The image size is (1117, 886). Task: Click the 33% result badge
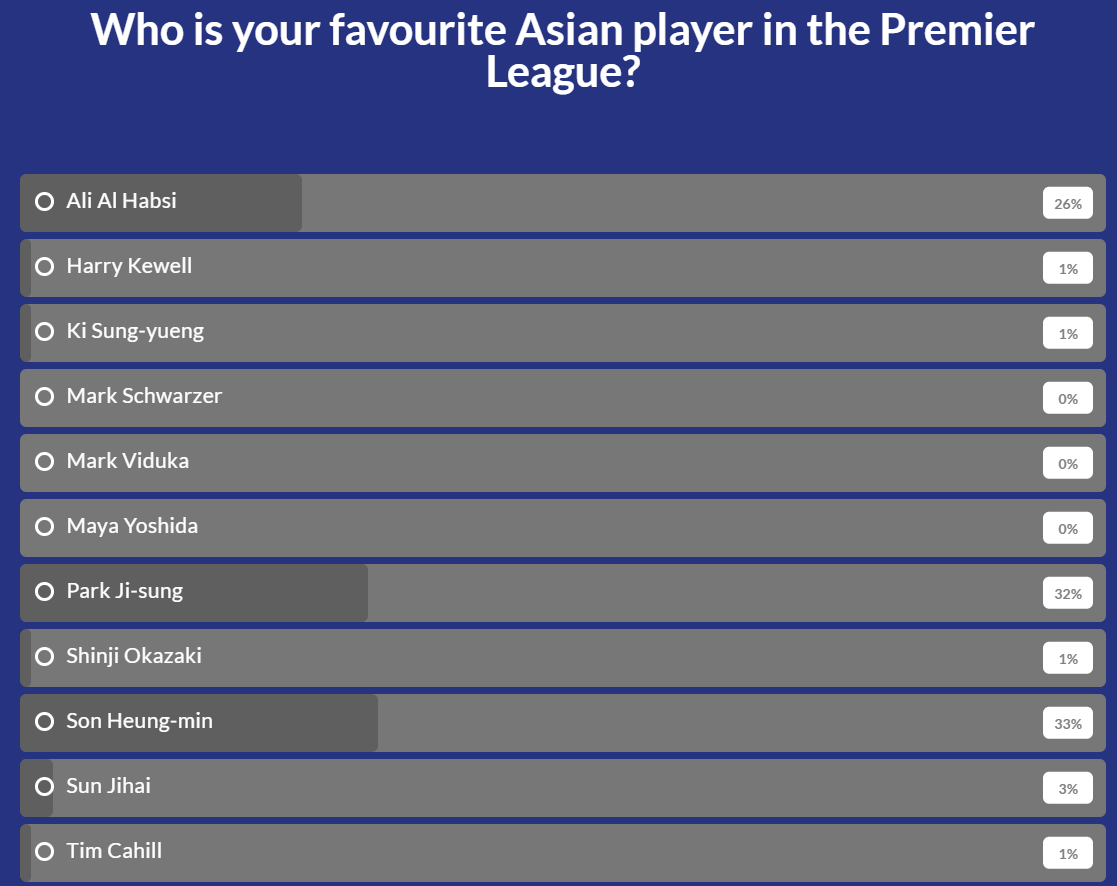coord(1067,723)
